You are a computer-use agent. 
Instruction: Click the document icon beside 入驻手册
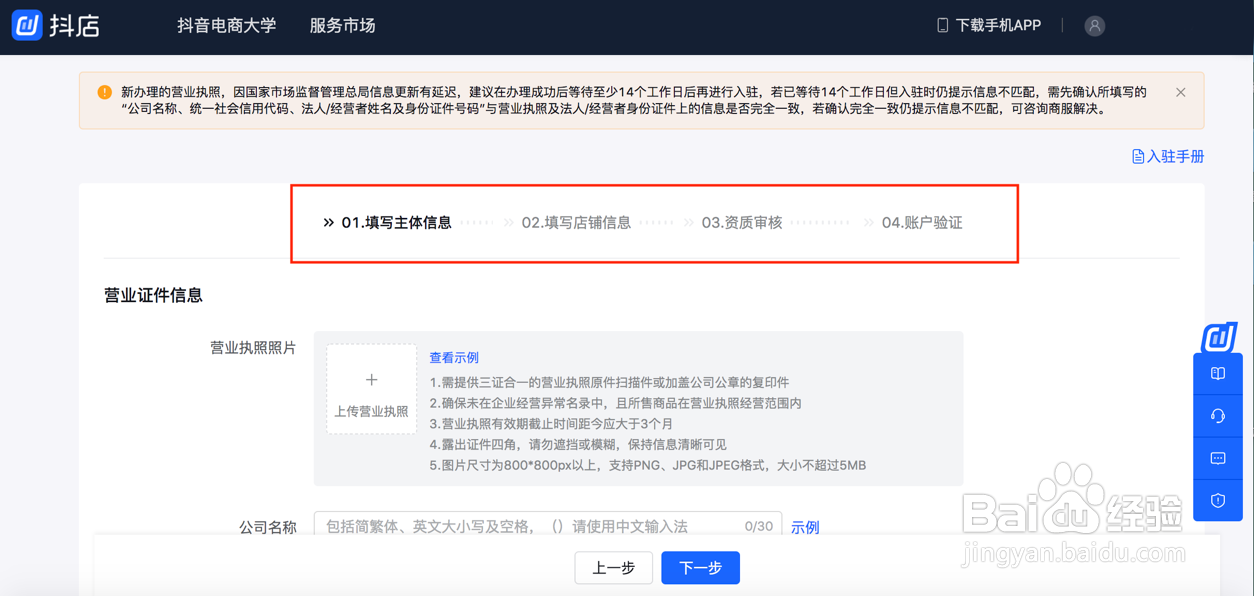[x=1138, y=157]
